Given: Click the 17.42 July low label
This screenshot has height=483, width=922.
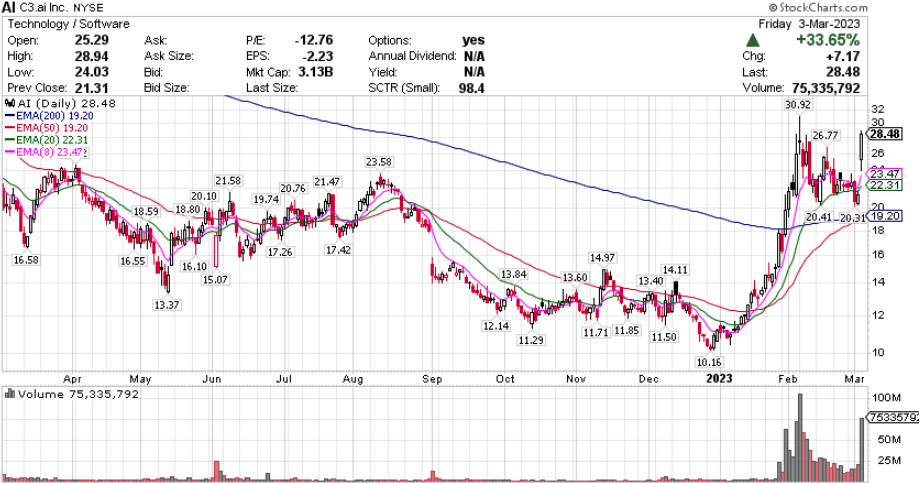Looking at the screenshot, I should [338, 250].
